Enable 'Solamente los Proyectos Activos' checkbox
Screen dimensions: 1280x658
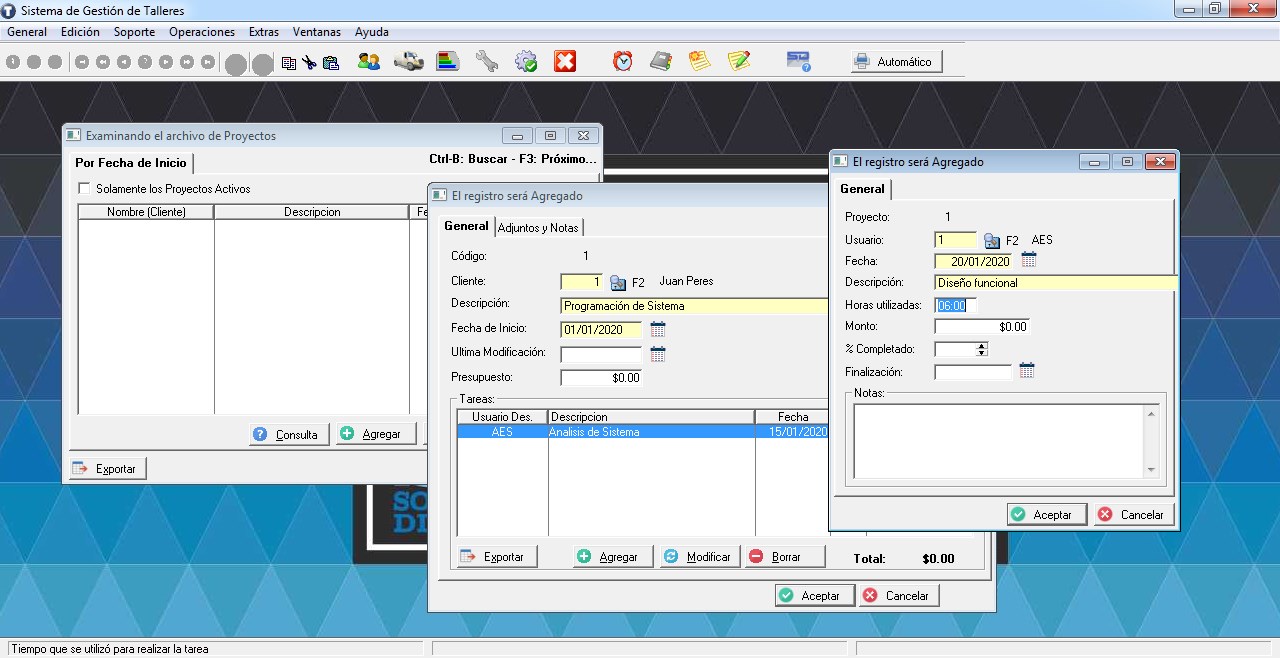tap(84, 189)
